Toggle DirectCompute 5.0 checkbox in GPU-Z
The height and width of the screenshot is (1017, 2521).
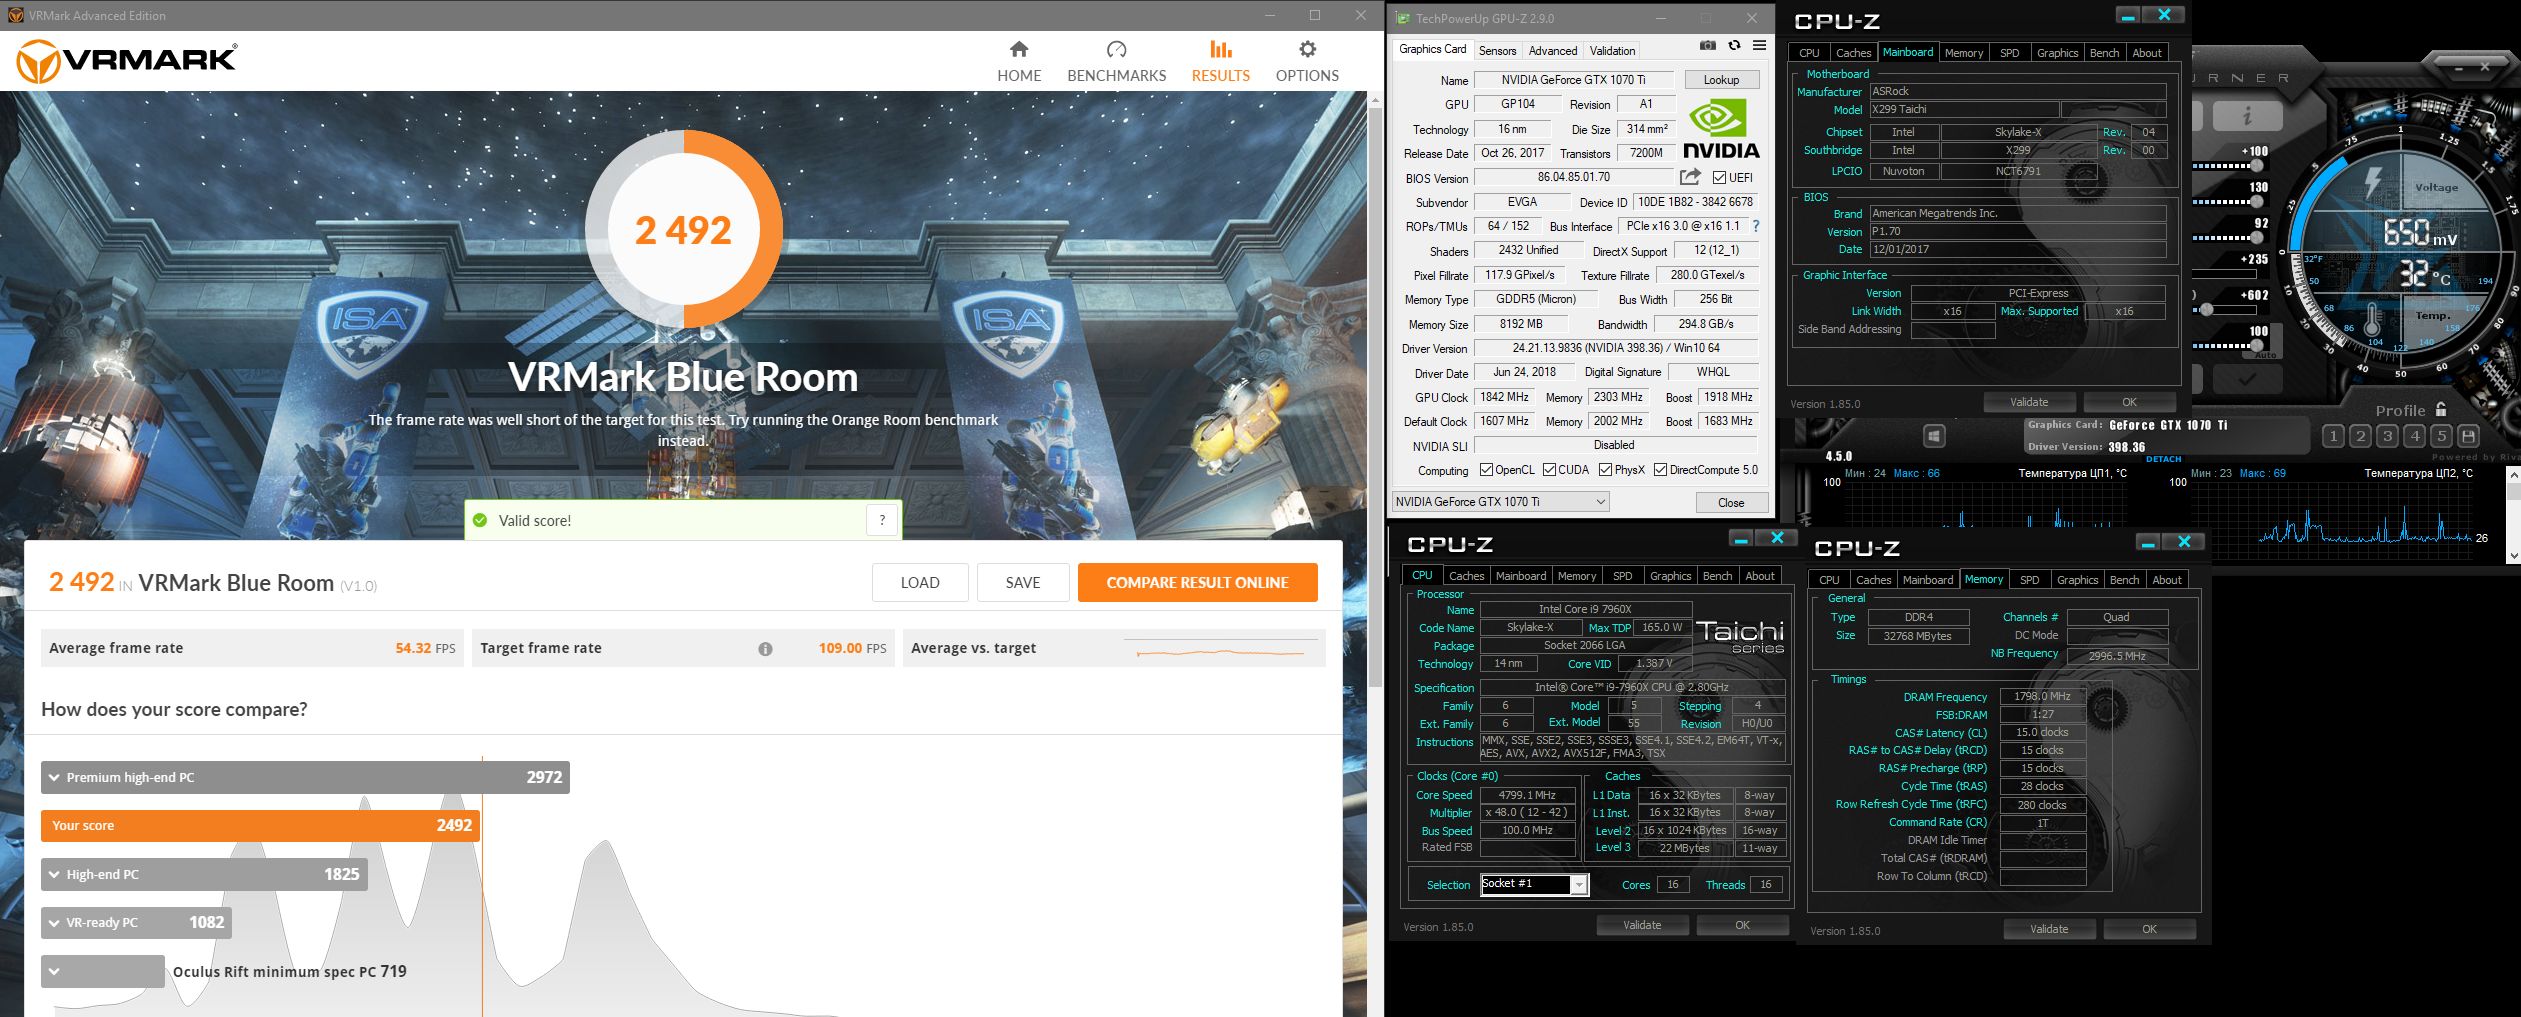(1660, 470)
